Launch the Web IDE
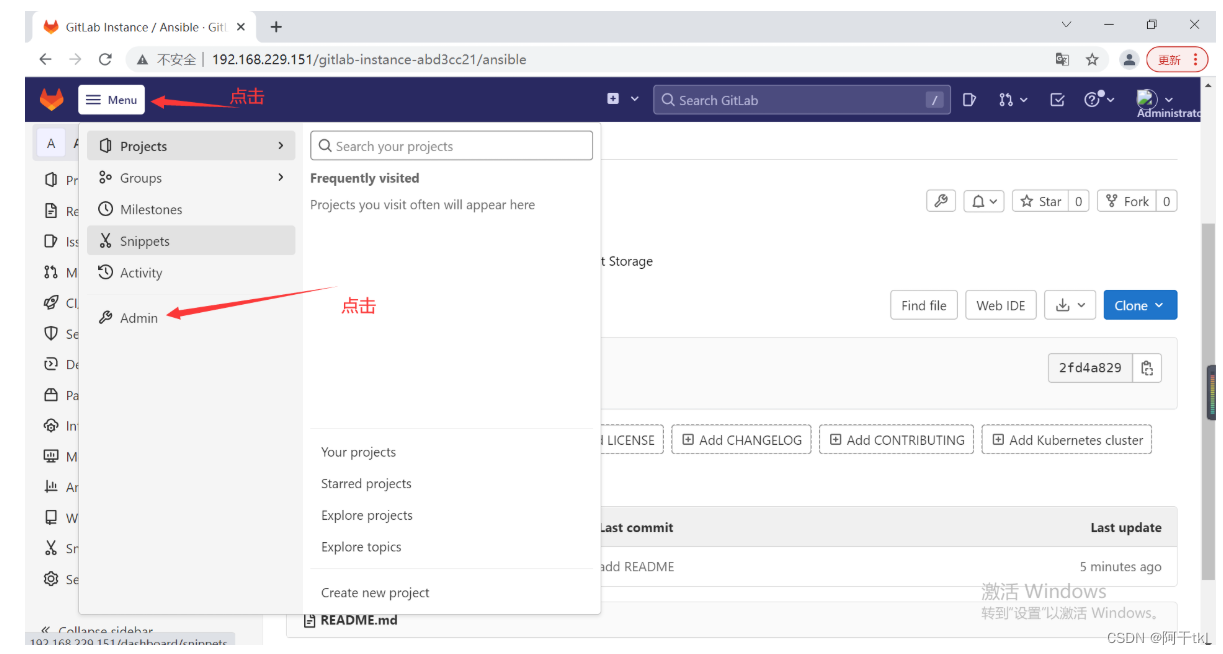Viewport: 1223px width, 654px height. [x=1000, y=304]
